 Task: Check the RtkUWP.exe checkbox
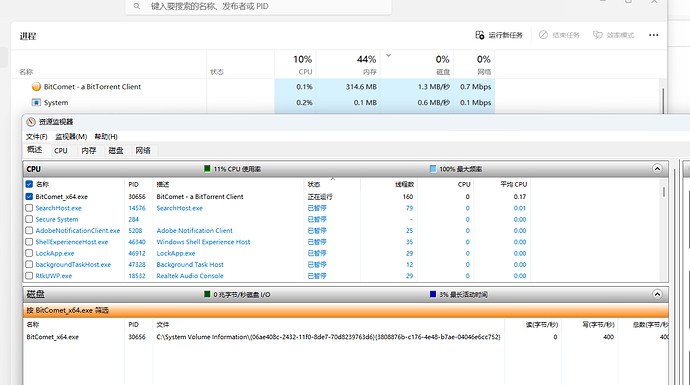point(29,276)
